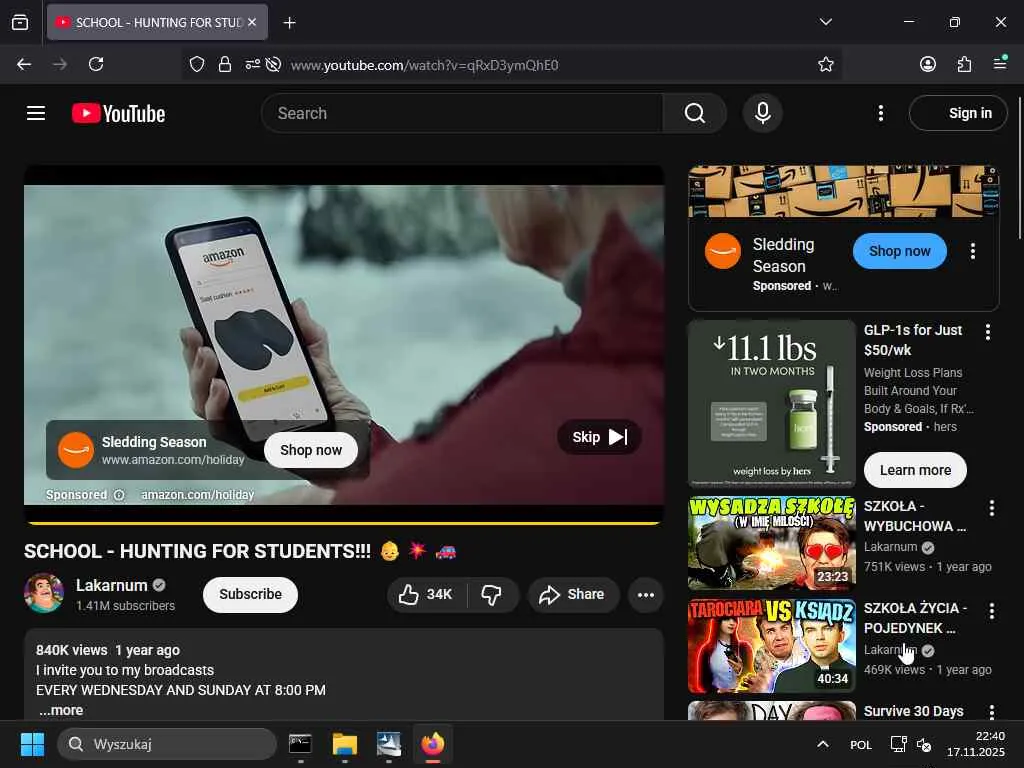Image resolution: width=1024 pixels, height=768 pixels.
Task: Open amazon.com/holiday link under video ad
Action: (x=197, y=495)
